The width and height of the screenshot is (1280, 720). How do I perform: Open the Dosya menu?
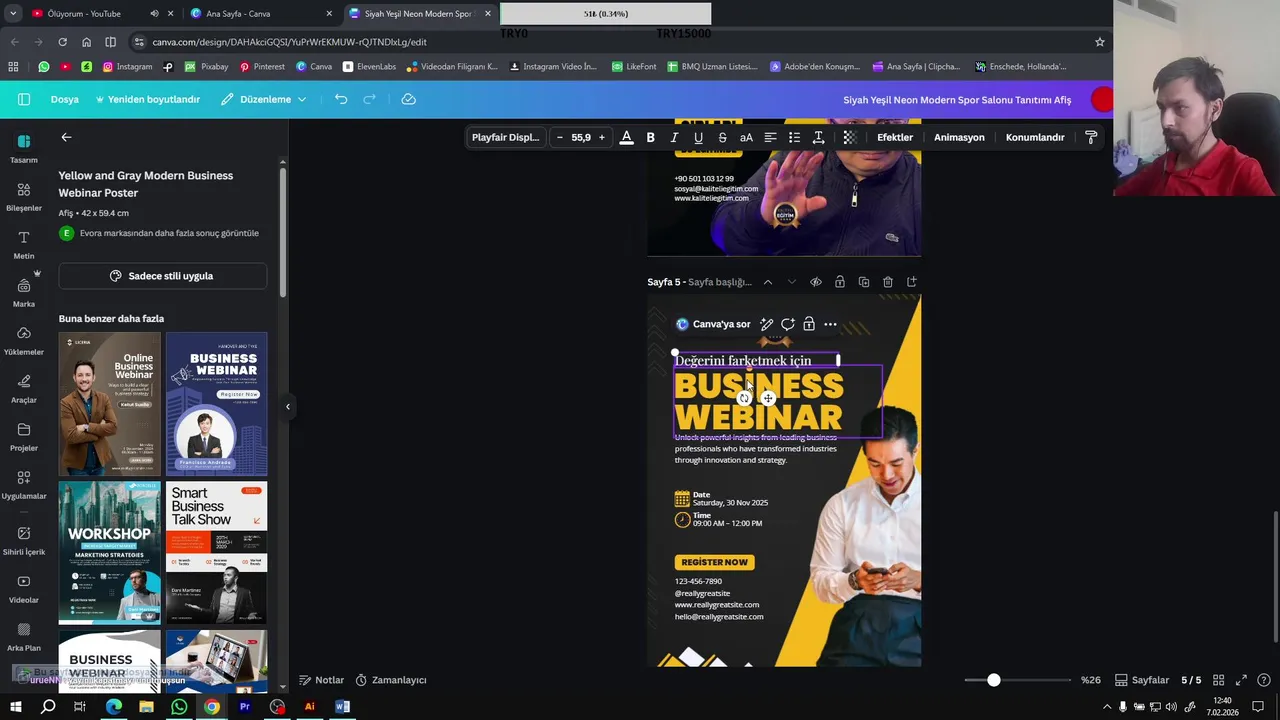coord(65,99)
